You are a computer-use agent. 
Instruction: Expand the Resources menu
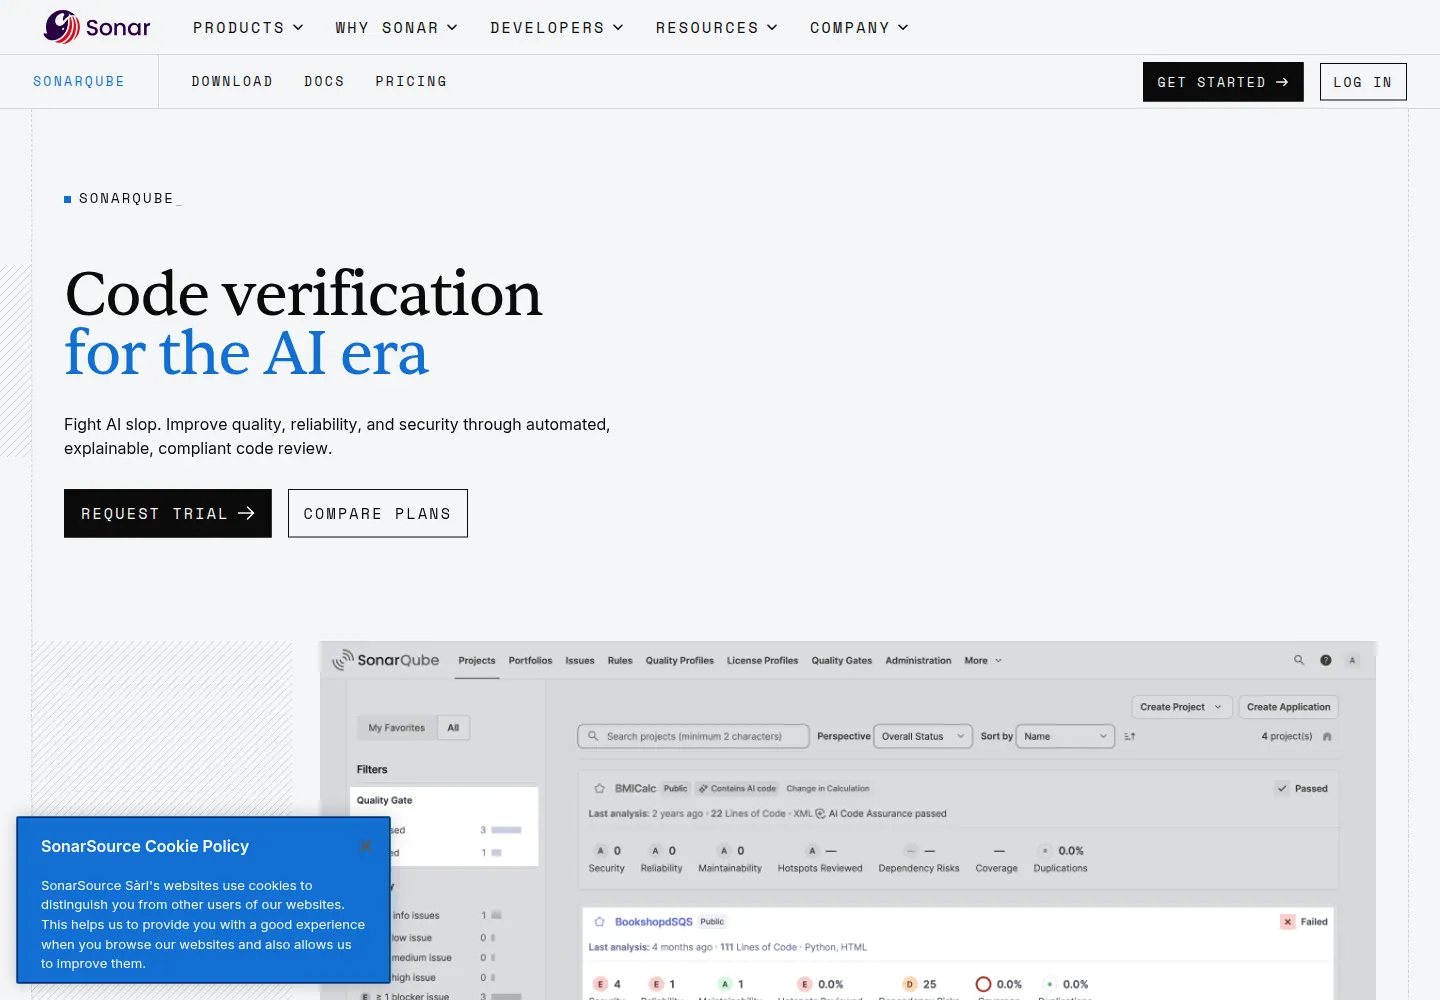pos(717,27)
